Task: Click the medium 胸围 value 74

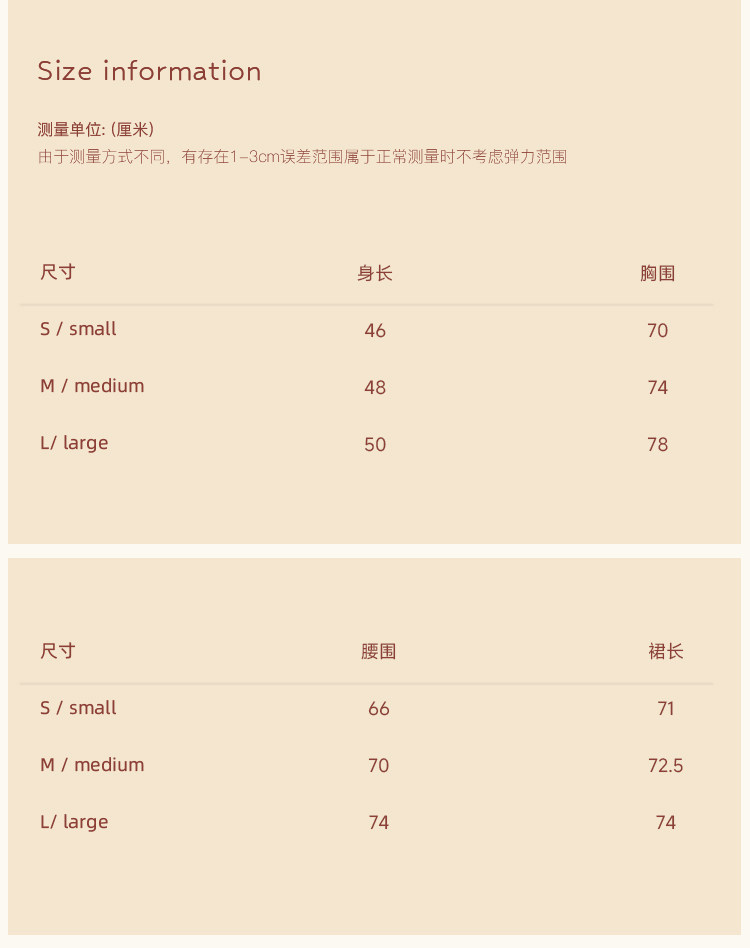Action: tap(657, 388)
